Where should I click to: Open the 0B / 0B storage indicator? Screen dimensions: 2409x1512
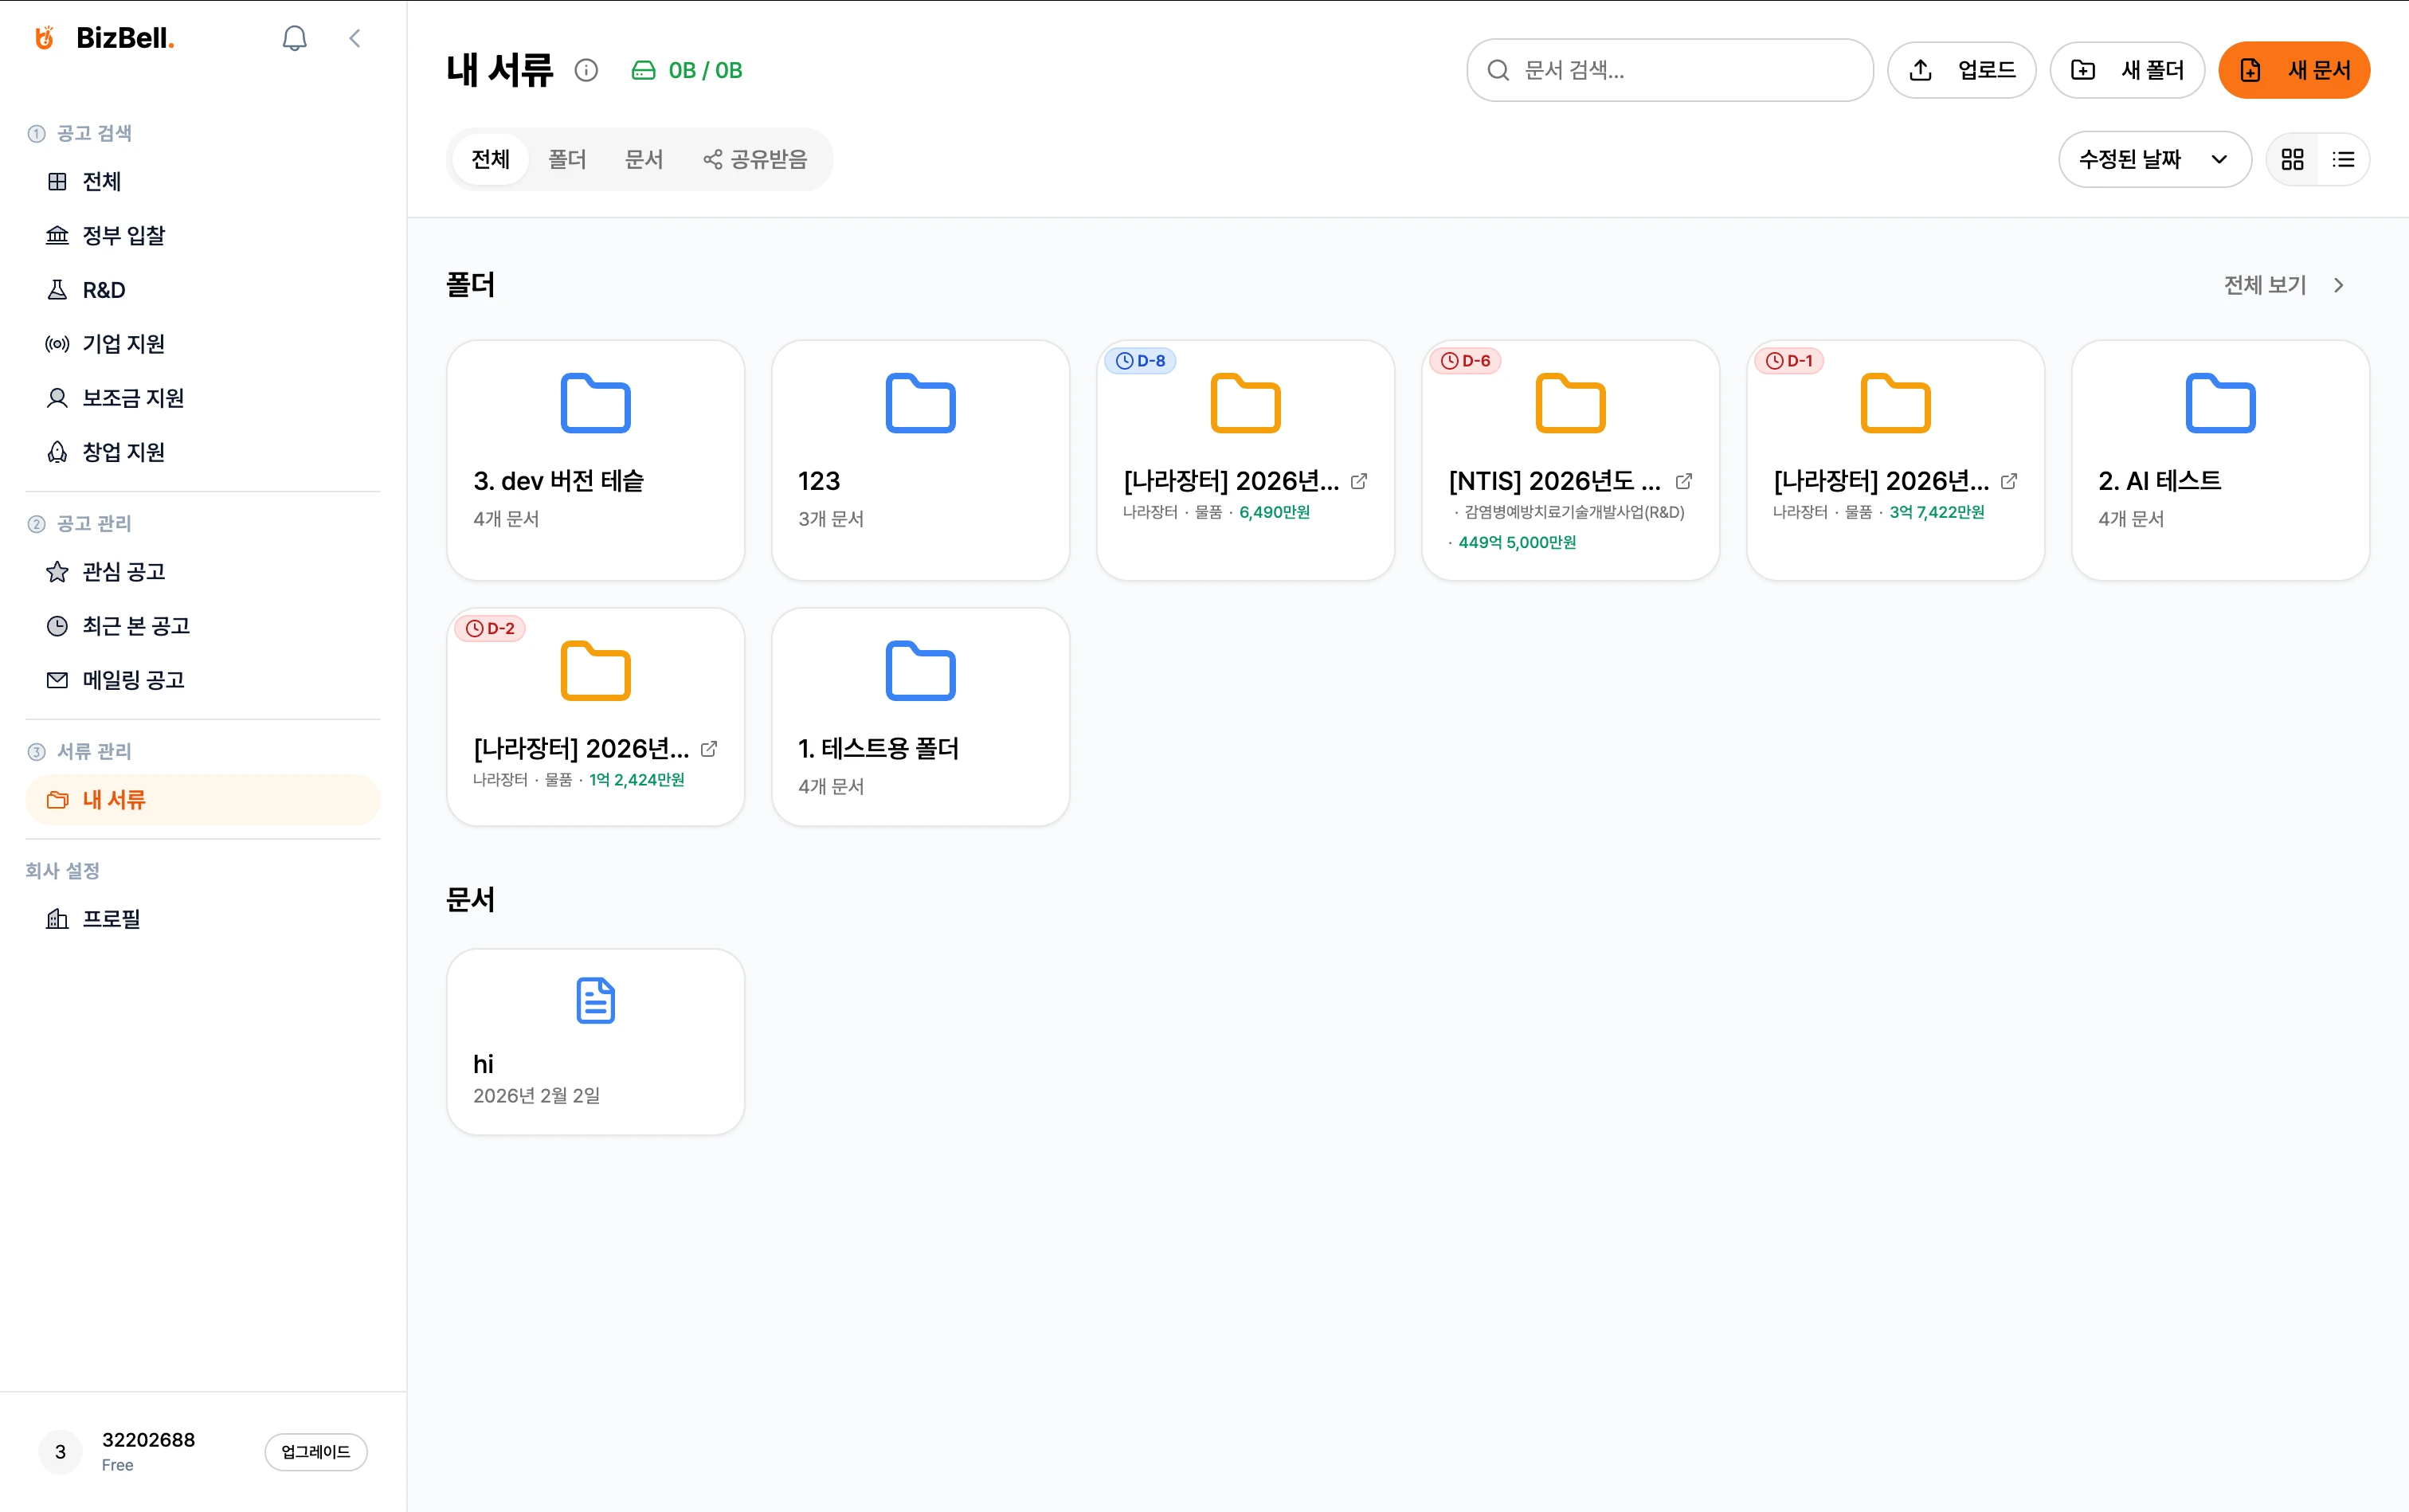click(687, 70)
